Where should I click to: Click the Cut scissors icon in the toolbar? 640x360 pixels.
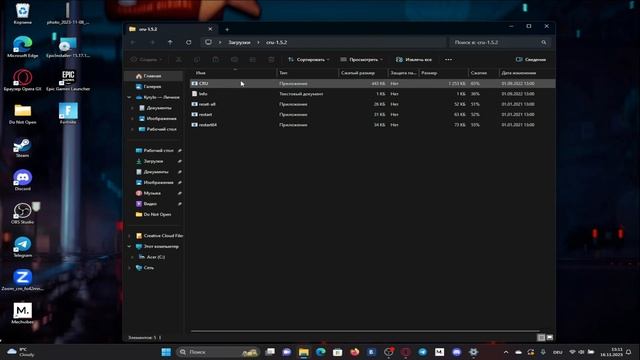coord(179,60)
